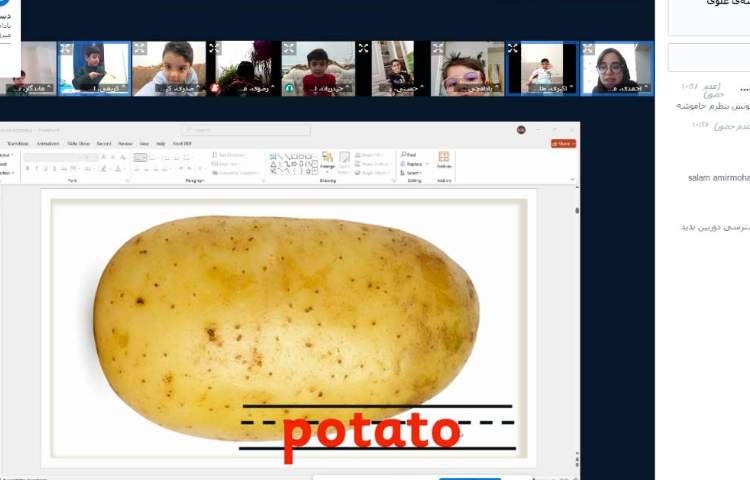Click the font name combo box

coord(53,157)
